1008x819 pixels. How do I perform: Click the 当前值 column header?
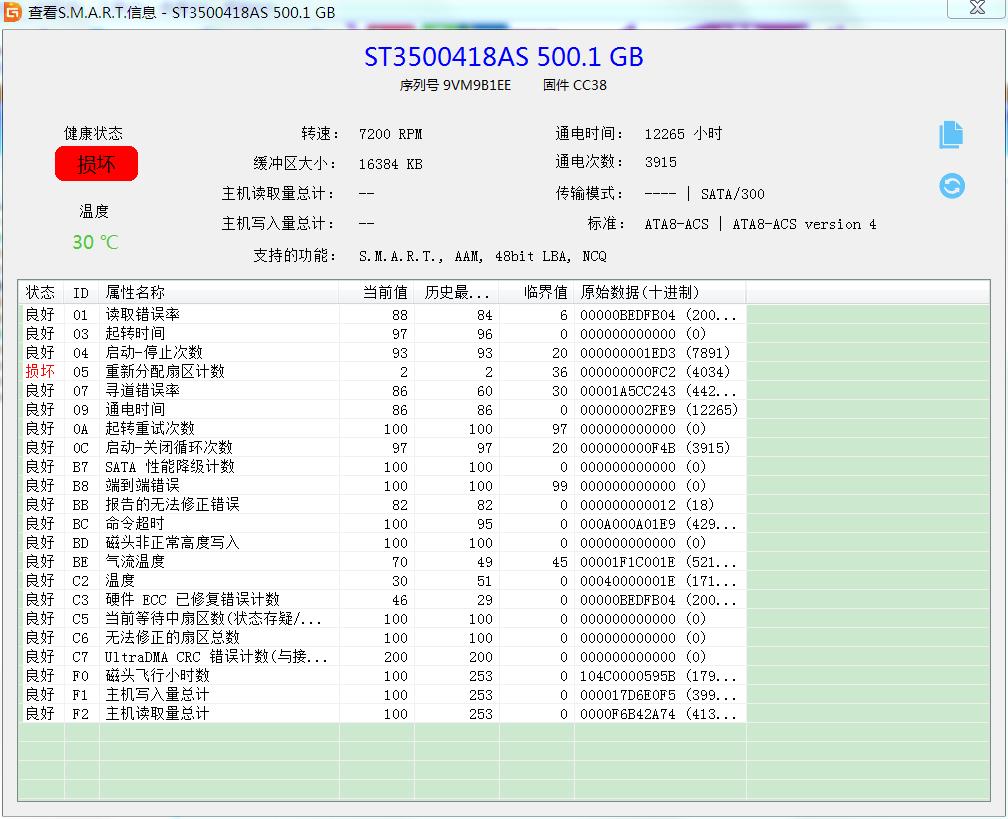tap(377, 292)
